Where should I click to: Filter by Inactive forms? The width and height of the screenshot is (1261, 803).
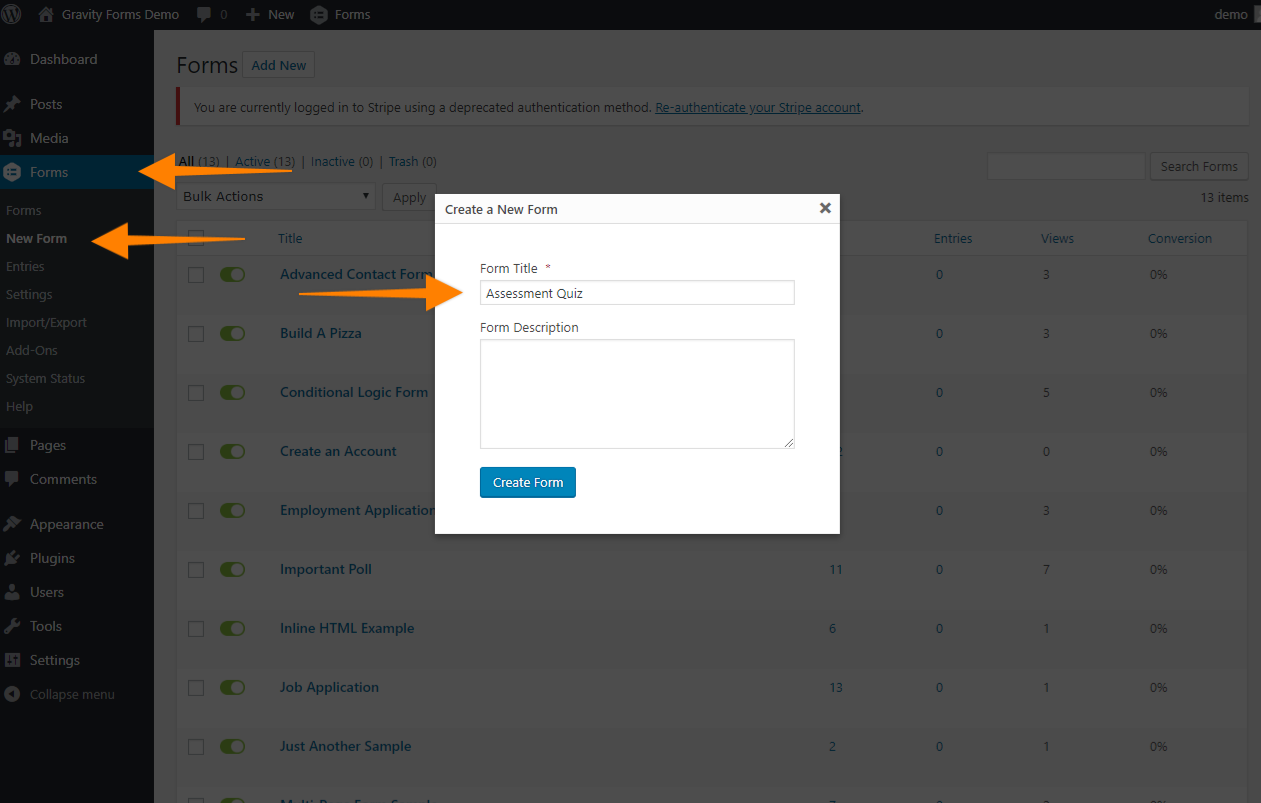click(342, 161)
